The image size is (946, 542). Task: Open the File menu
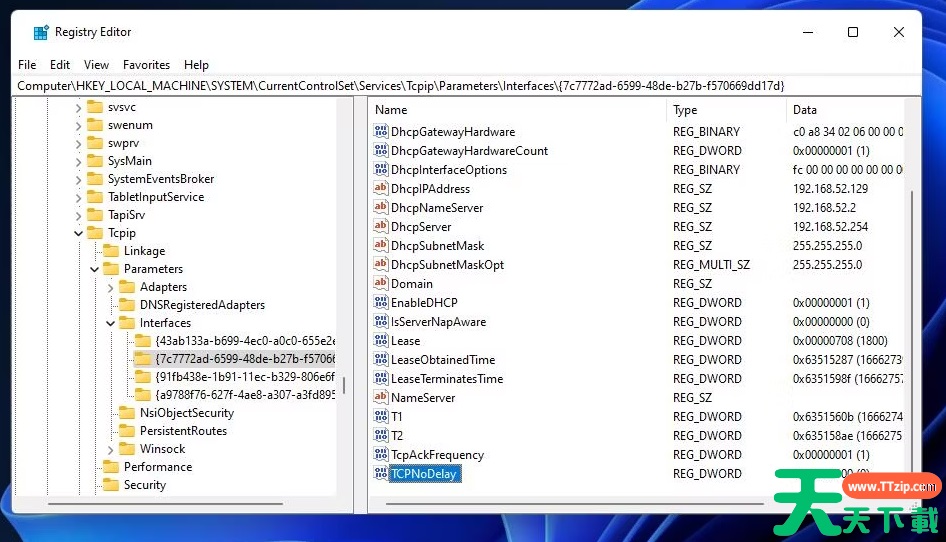[x=27, y=65]
